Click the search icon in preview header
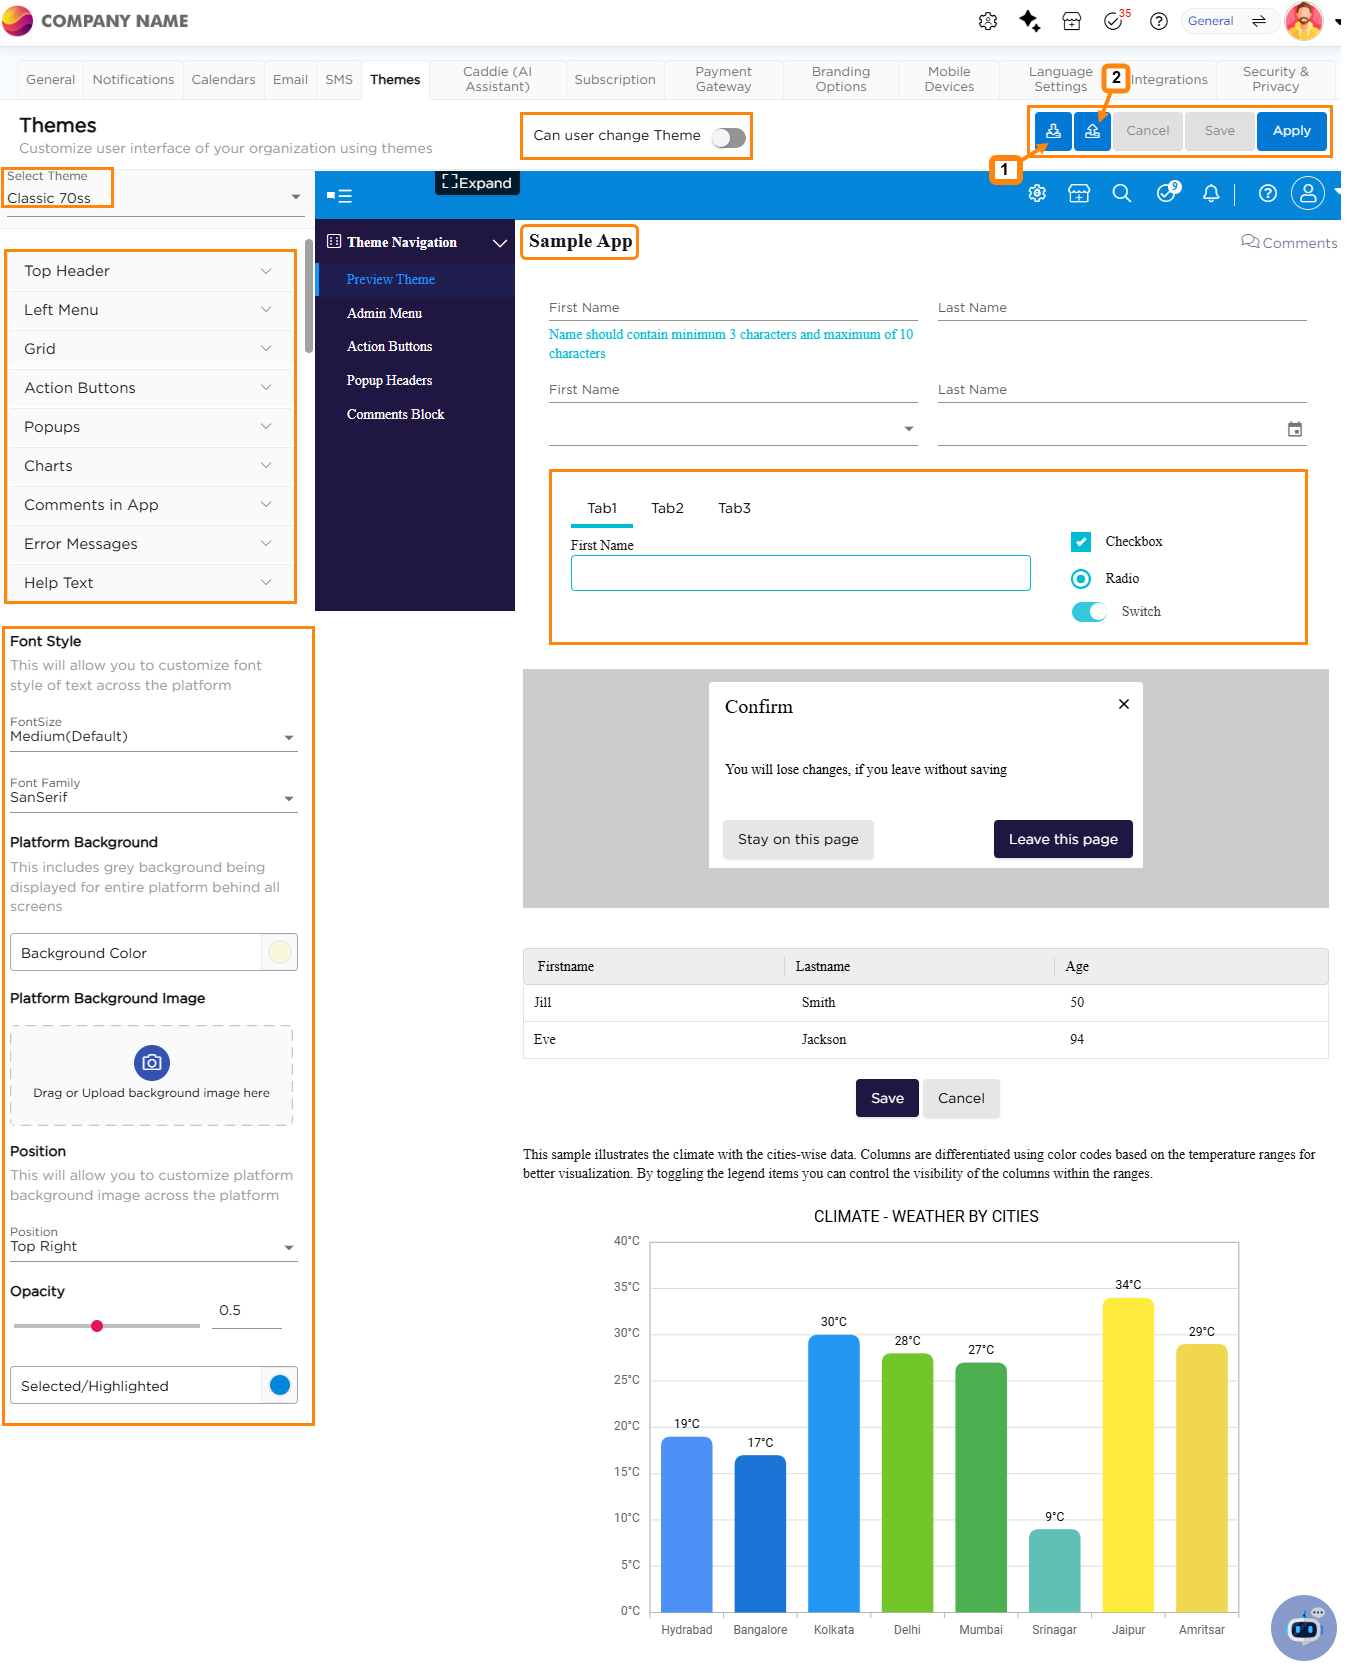This screenshot has height=1680, width=1359. (x=1122, y=194)
